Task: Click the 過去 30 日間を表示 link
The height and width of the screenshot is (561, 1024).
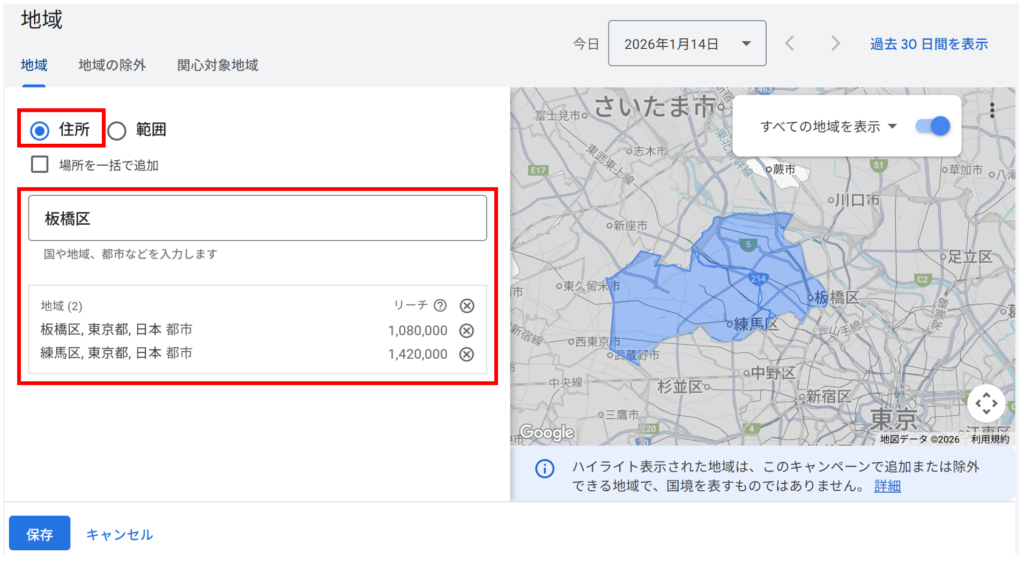Action: (x=928, y=44)
